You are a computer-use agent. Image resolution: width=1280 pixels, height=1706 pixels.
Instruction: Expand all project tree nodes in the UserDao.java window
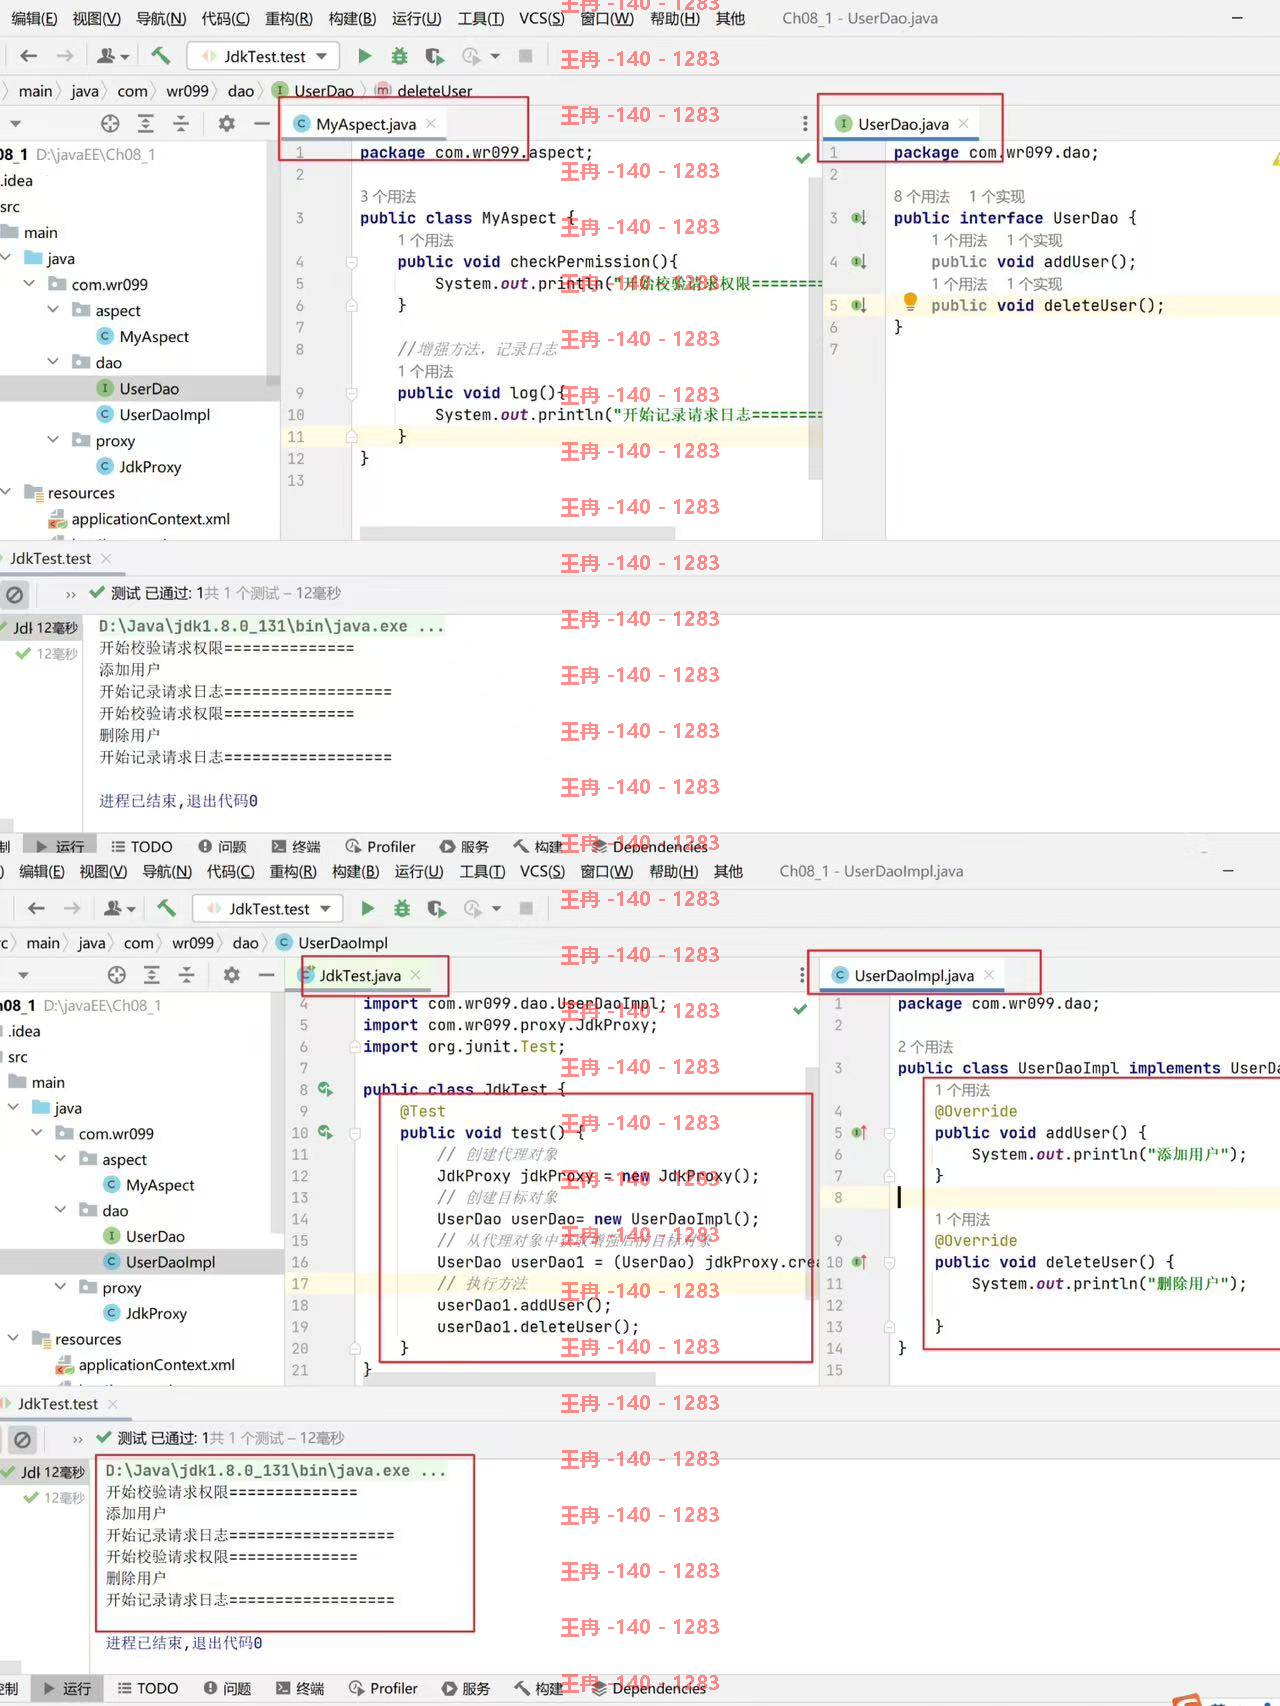[145, 123]
